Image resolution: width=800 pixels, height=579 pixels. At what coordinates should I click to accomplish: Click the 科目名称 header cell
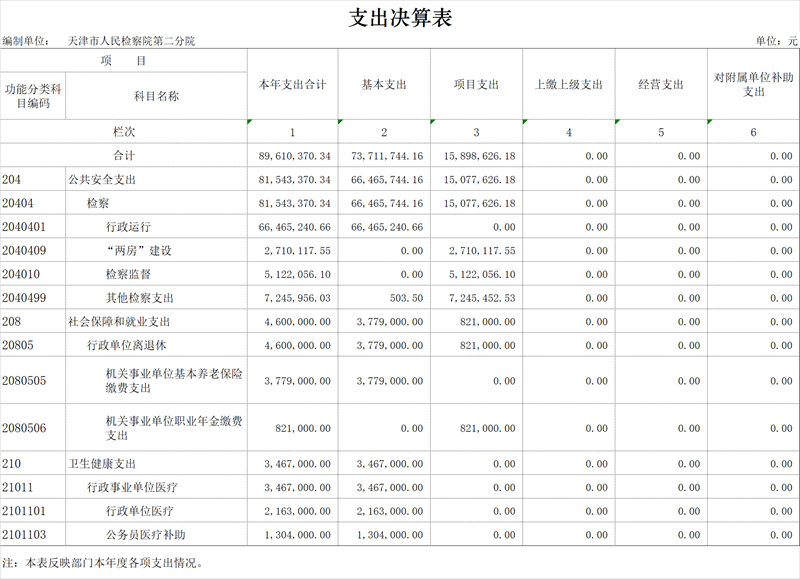click(157, 96)
